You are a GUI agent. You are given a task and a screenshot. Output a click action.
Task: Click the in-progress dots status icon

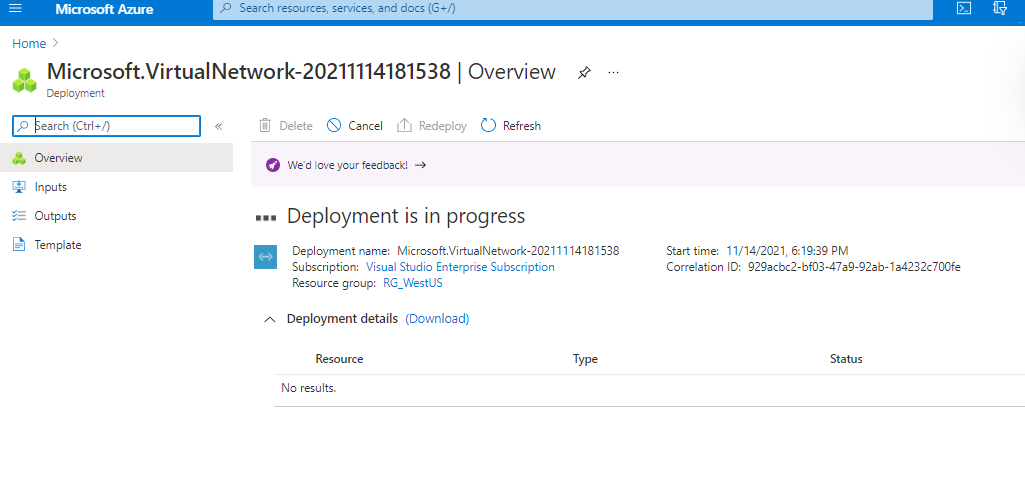pyautogui.click(x=266, y=217)
